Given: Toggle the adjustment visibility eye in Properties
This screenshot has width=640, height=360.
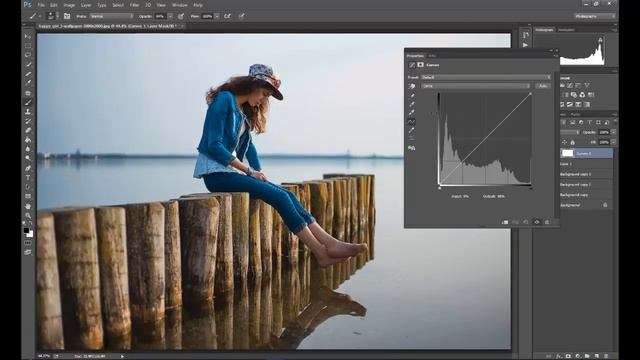Looking at the screenshot, I should click(537, 222).
